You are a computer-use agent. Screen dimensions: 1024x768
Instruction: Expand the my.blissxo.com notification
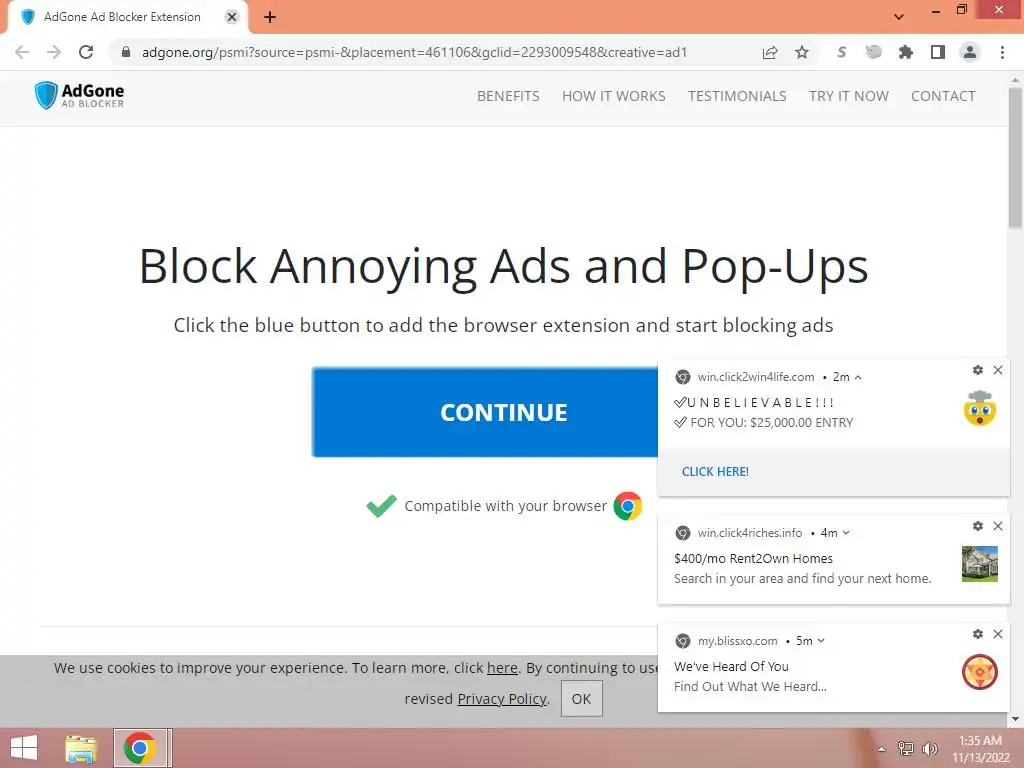822,641
